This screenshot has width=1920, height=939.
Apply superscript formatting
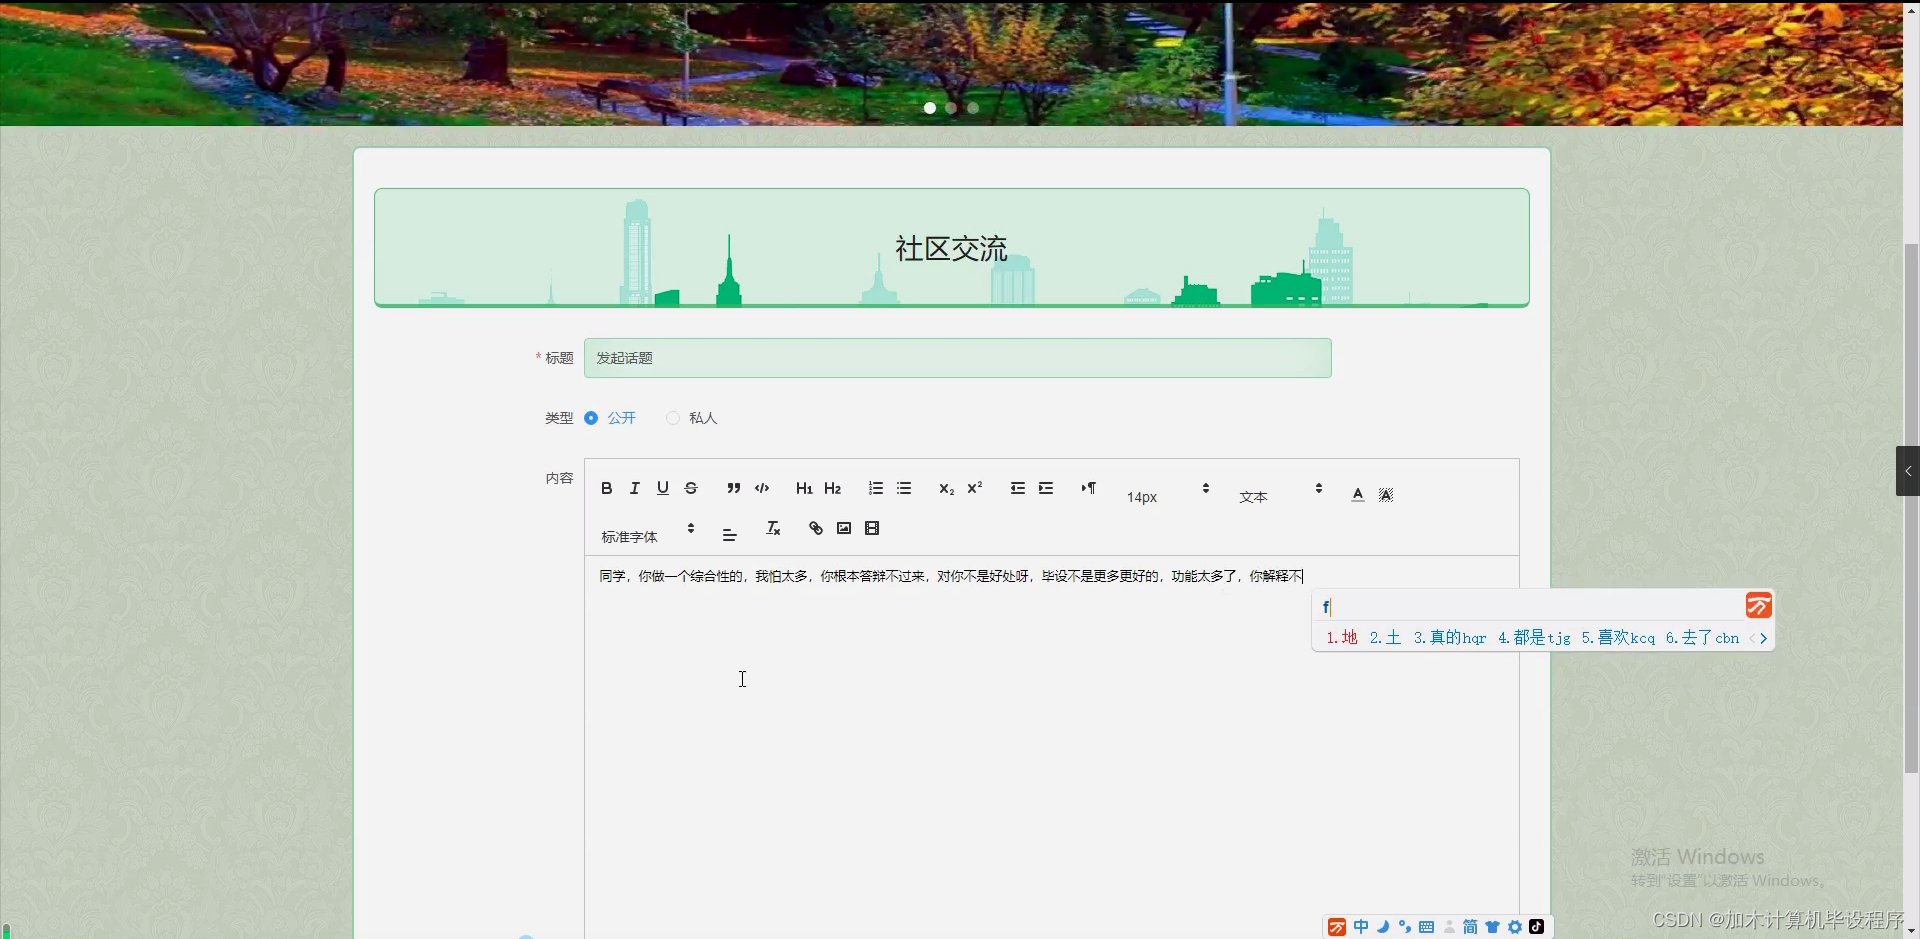[x=975, y=488]
